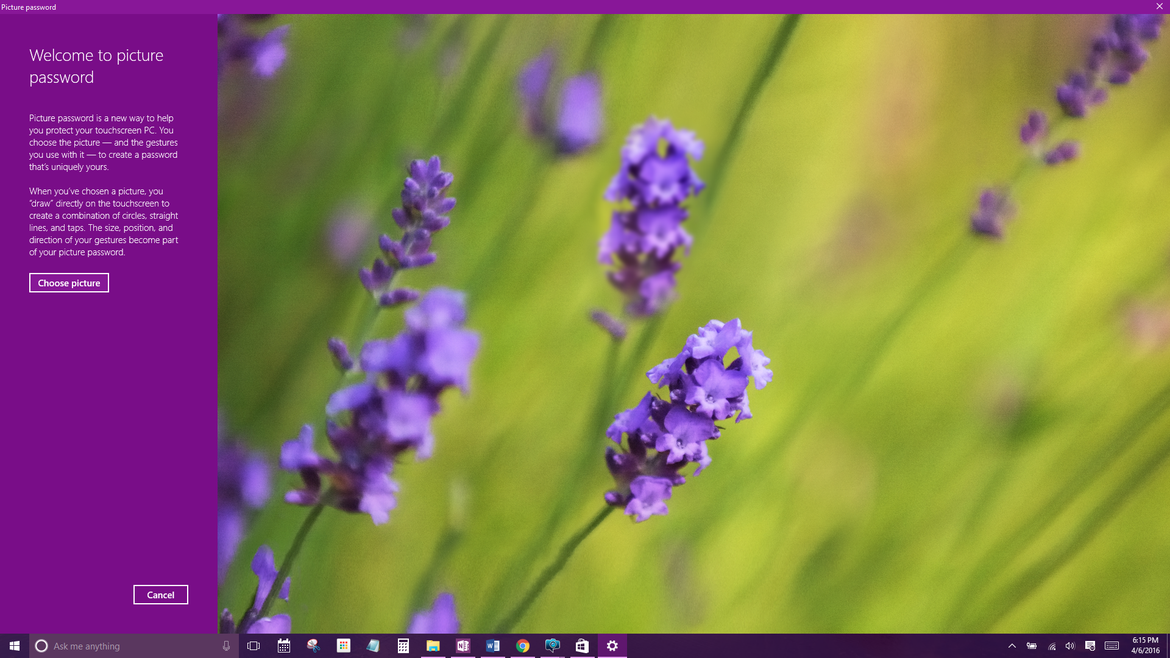Open the touch keyboard from system tray
Viewport: 1170px width, 658px height.
click(1111, 646)
